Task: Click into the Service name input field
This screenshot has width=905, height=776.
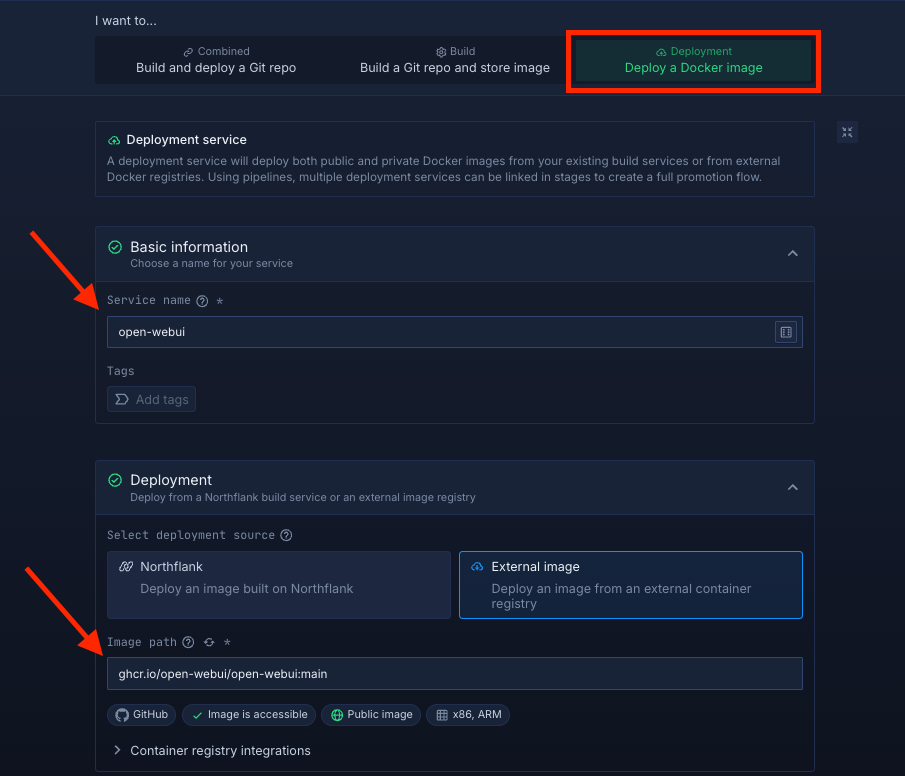Action: point(440,332)
